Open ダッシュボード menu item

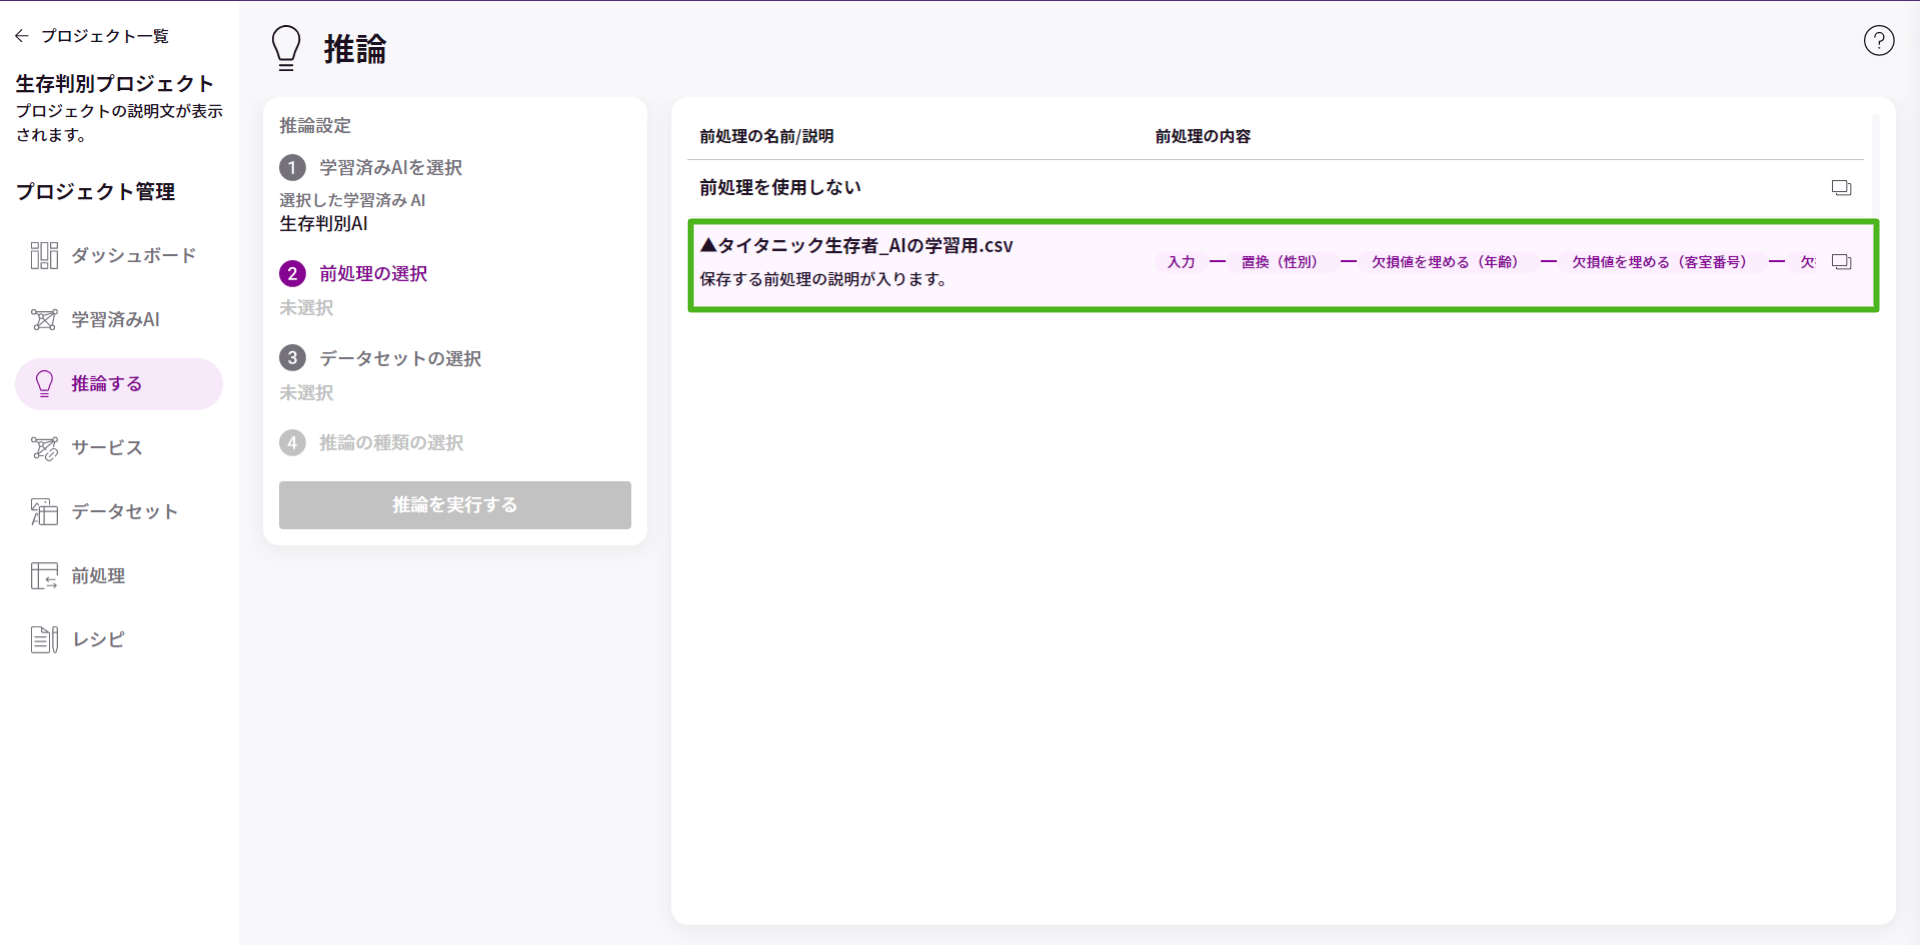(134, 256)
